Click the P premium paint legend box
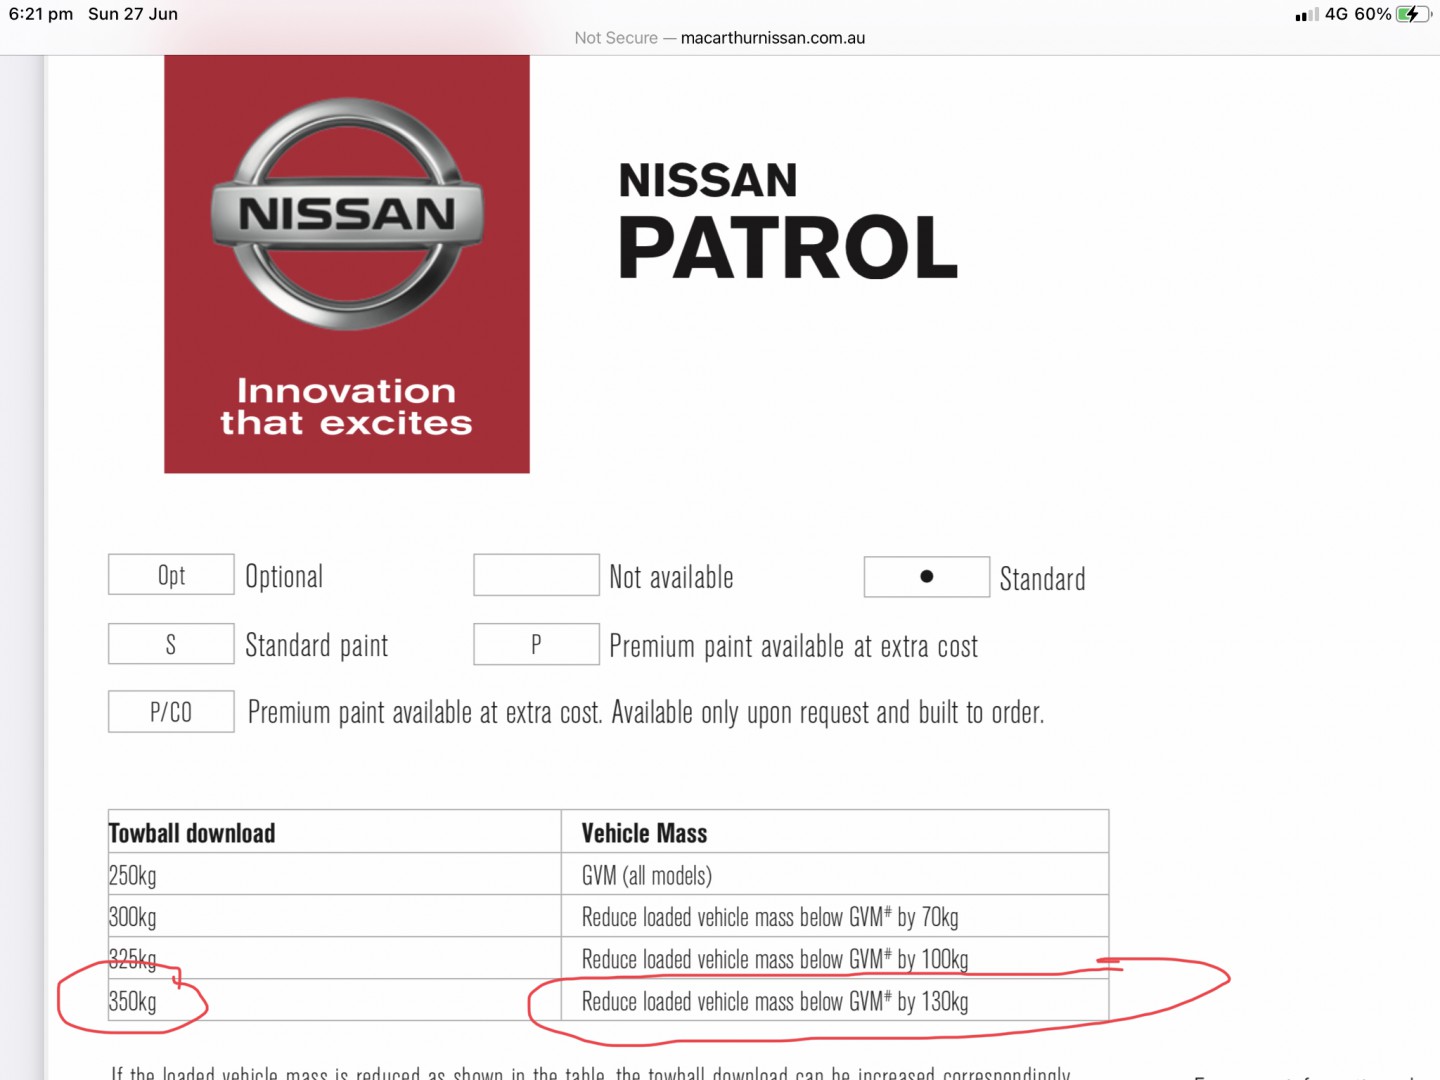 coord(536,645)
